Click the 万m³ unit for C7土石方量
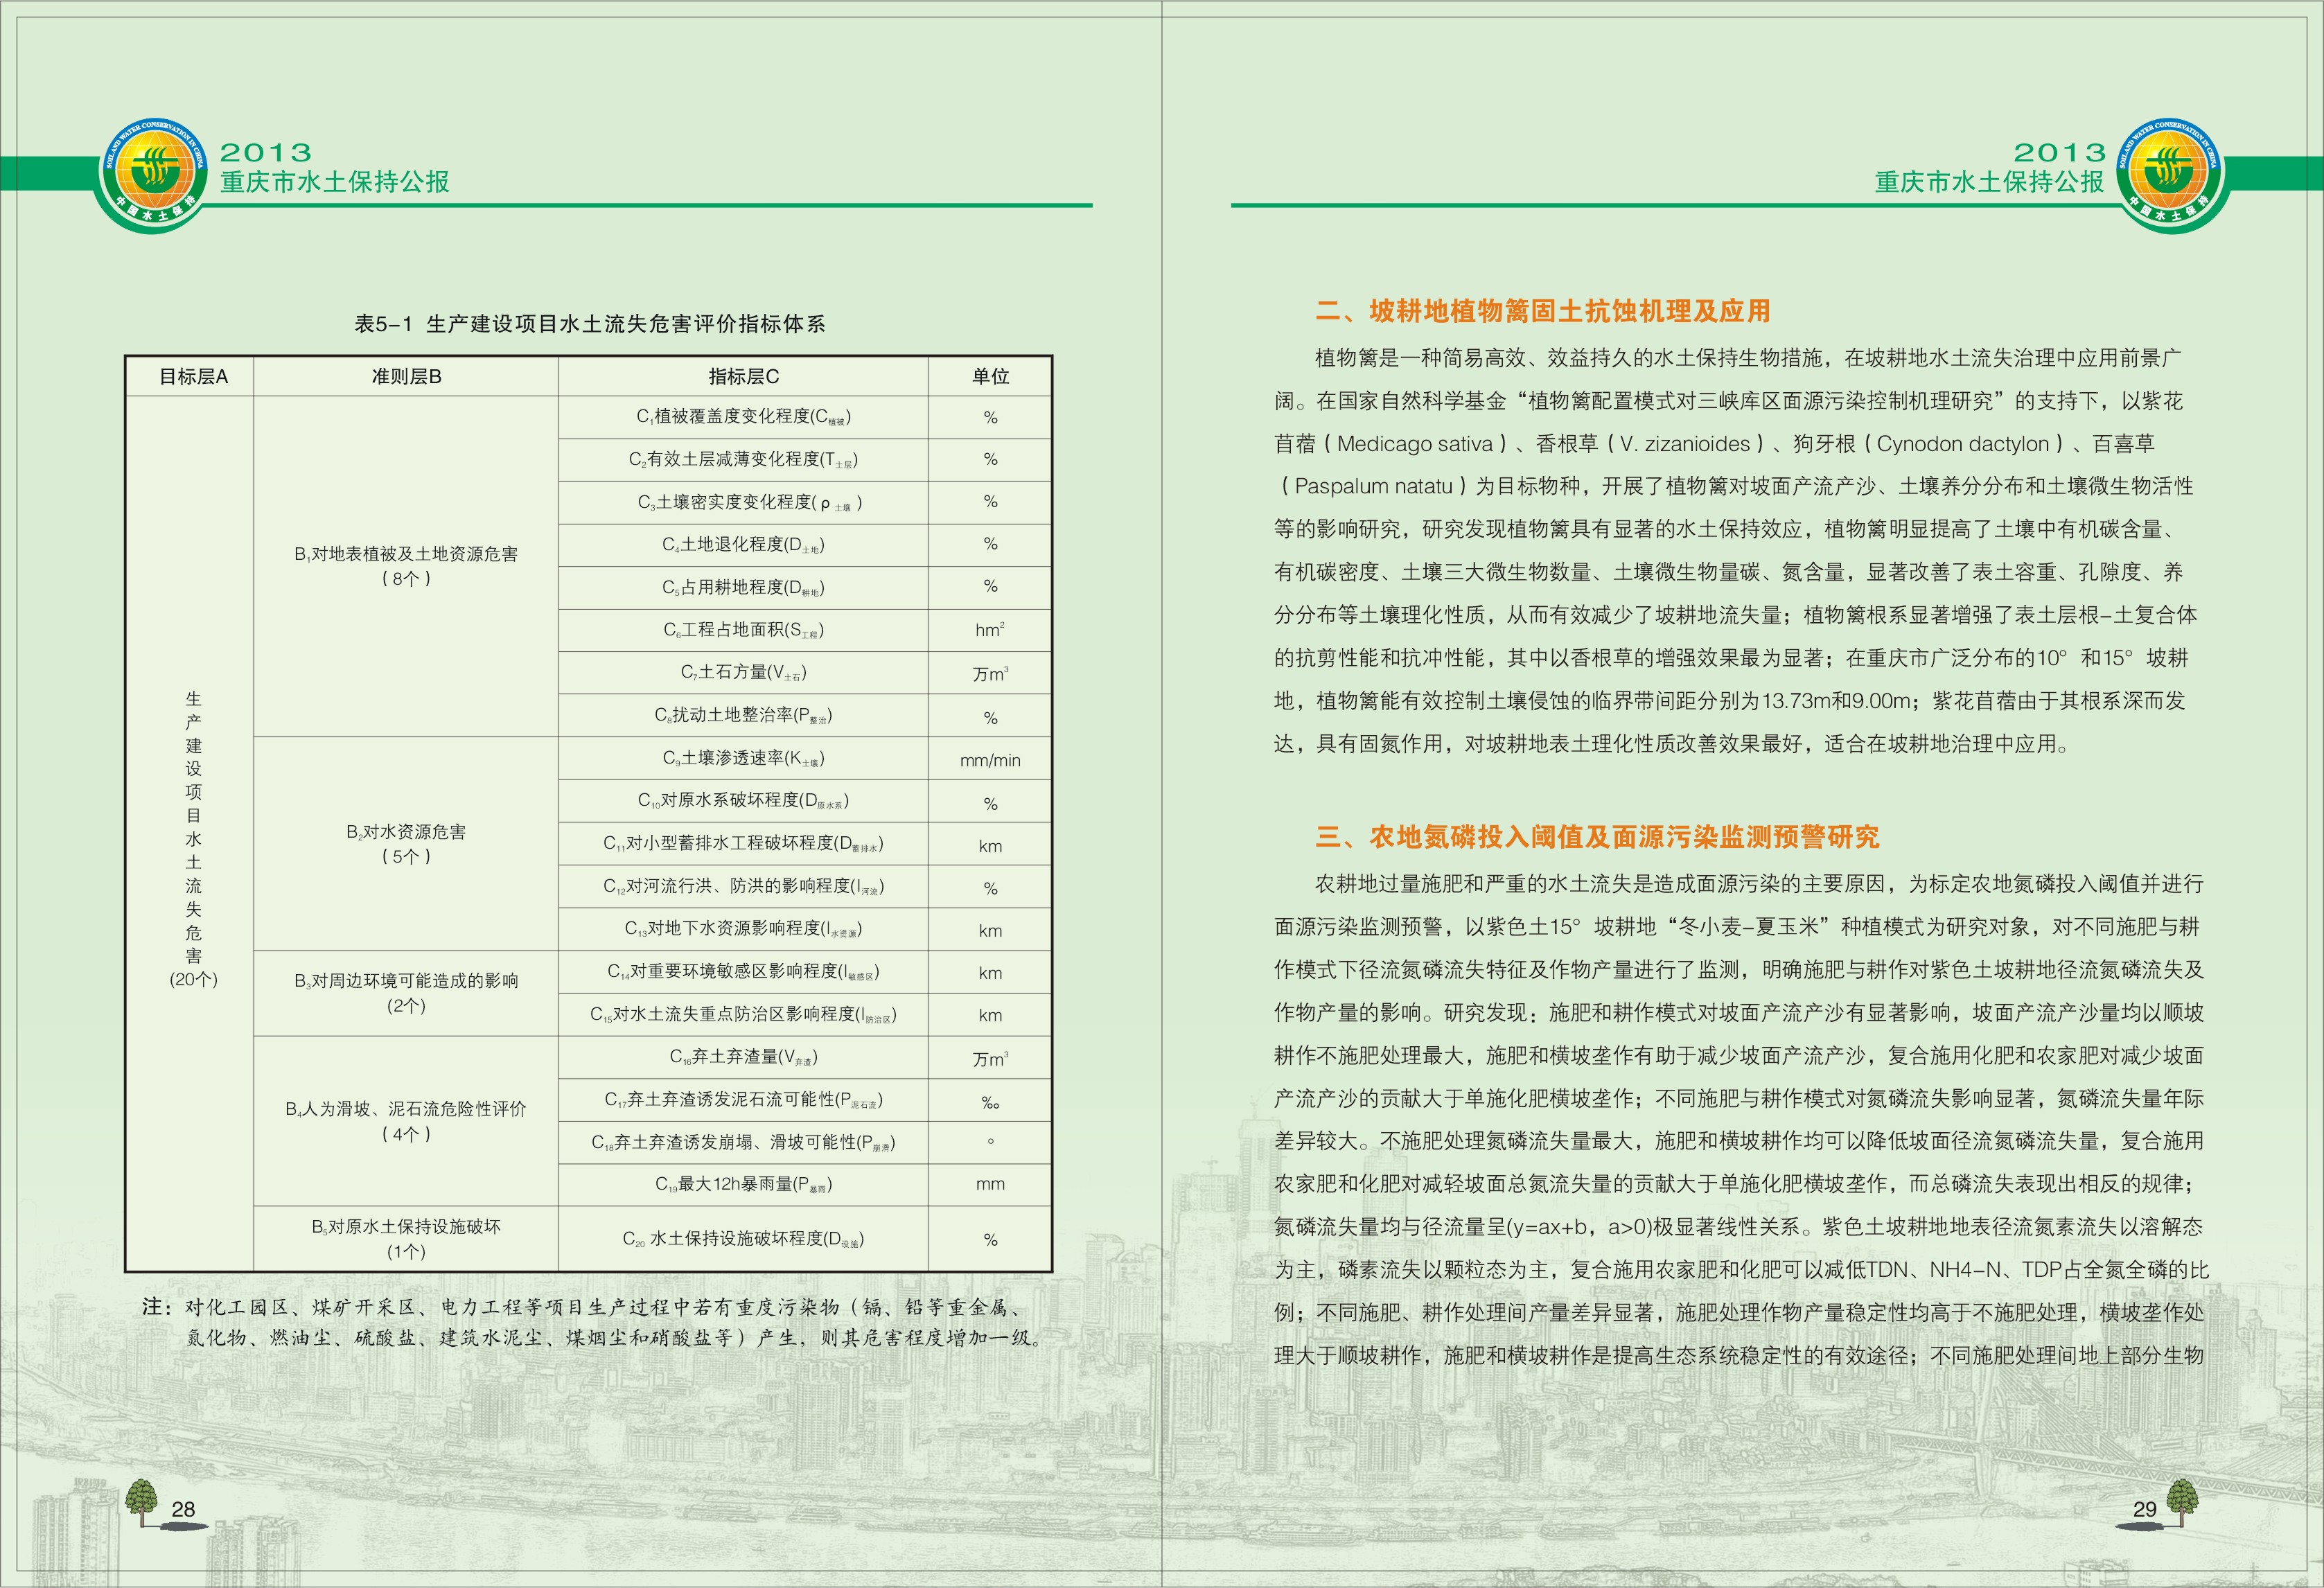Screen dimensions: 2324x1588 [x=990, y=674]
